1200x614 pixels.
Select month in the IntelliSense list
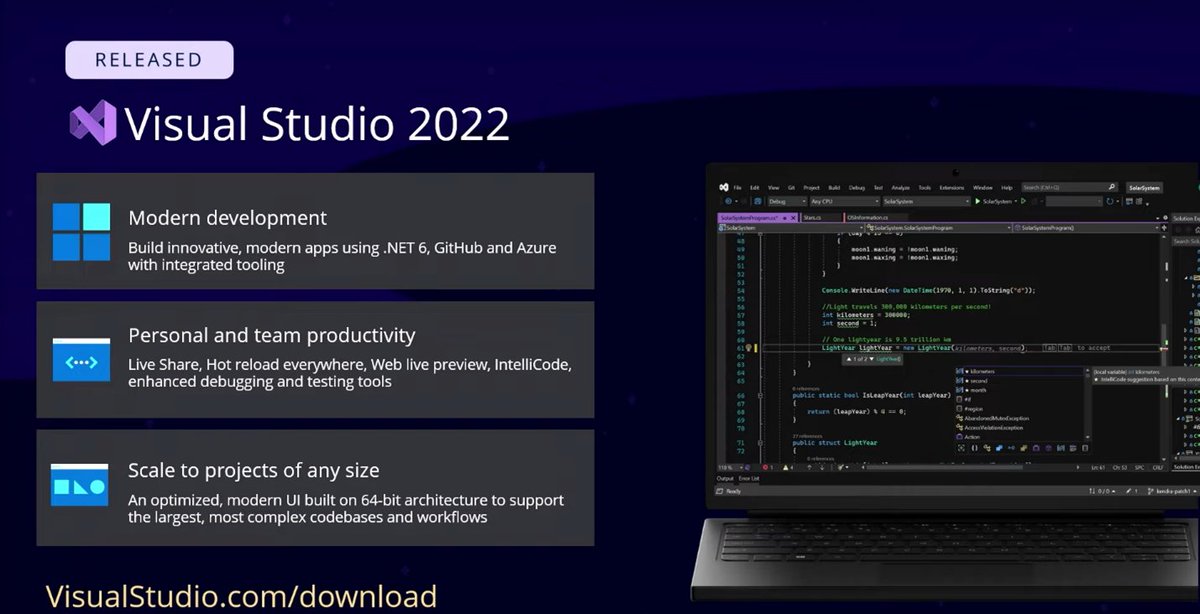1022,390
